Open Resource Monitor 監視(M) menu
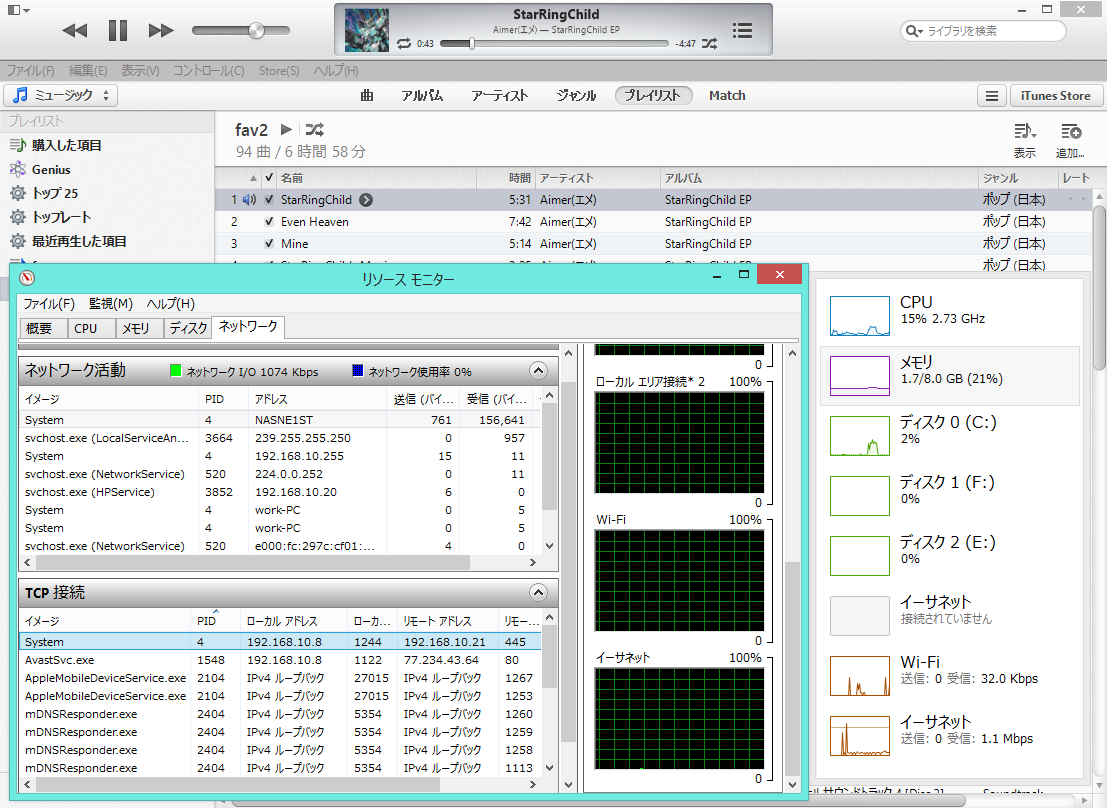The image size is (1107, 808). point(111,304)
